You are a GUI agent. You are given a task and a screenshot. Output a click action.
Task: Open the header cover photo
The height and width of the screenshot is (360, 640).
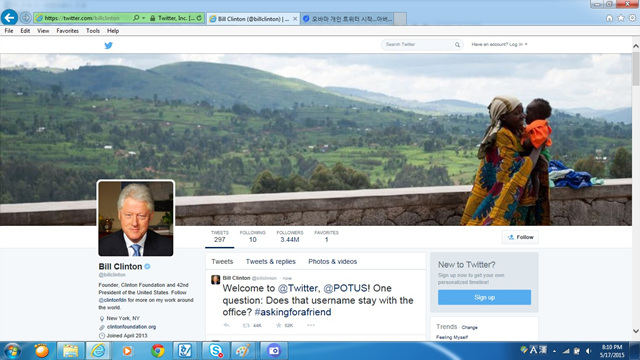coord(316,140)
